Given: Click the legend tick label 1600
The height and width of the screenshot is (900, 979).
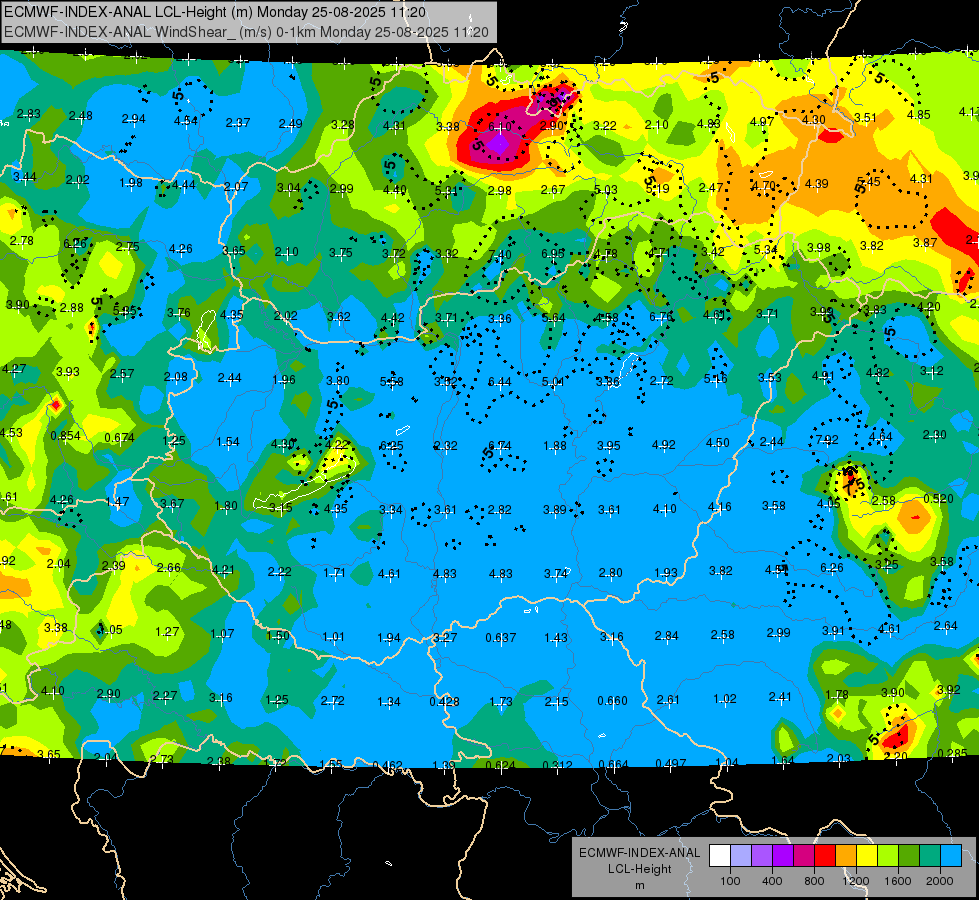Looking at the screenshot, I should click(x=898, y=881).
